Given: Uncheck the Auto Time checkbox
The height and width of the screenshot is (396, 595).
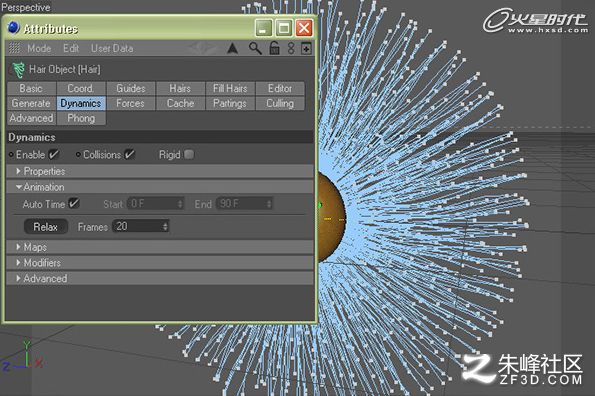Looking at the screenshot, I should [74, 203].
